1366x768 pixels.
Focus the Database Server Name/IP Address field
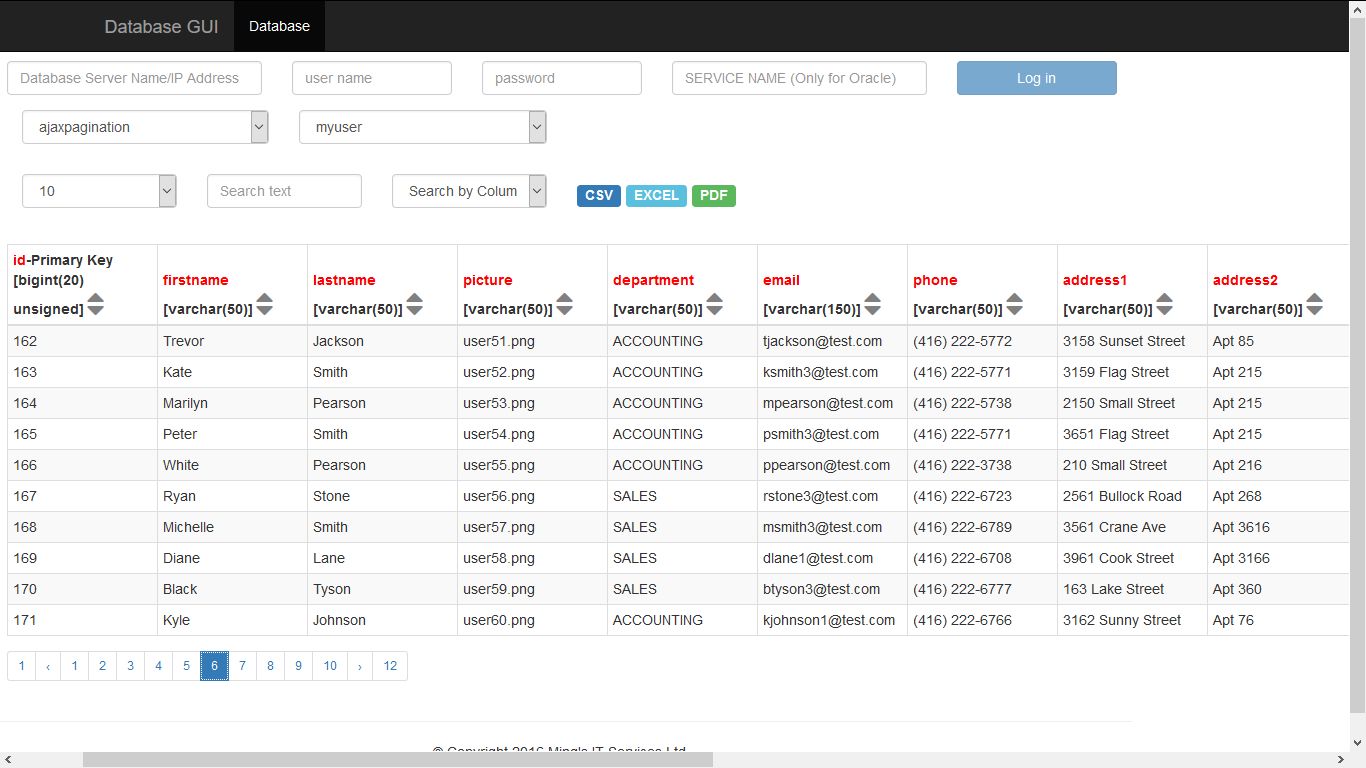[x=134, y=78]
